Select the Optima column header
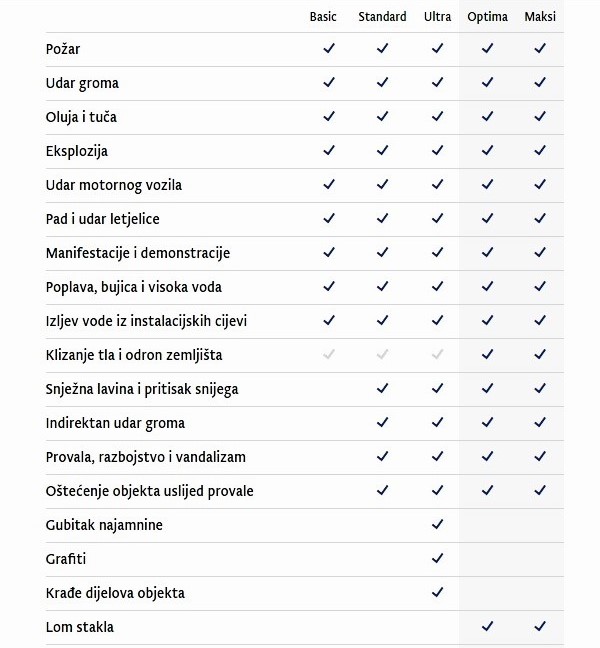Viewport: 600px width, 648px height. (487, 16)
